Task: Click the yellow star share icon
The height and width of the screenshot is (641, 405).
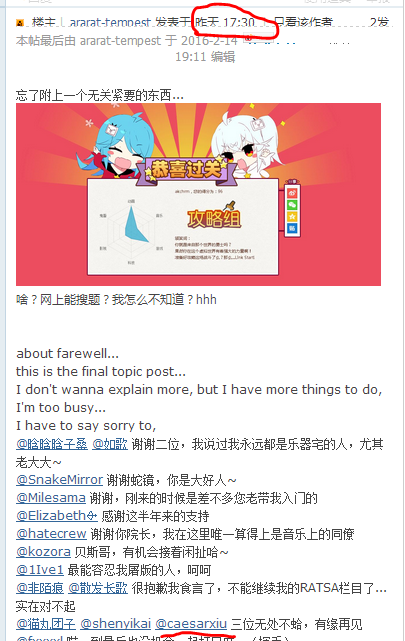Action: pyautogui.click(x=292, y=216)
